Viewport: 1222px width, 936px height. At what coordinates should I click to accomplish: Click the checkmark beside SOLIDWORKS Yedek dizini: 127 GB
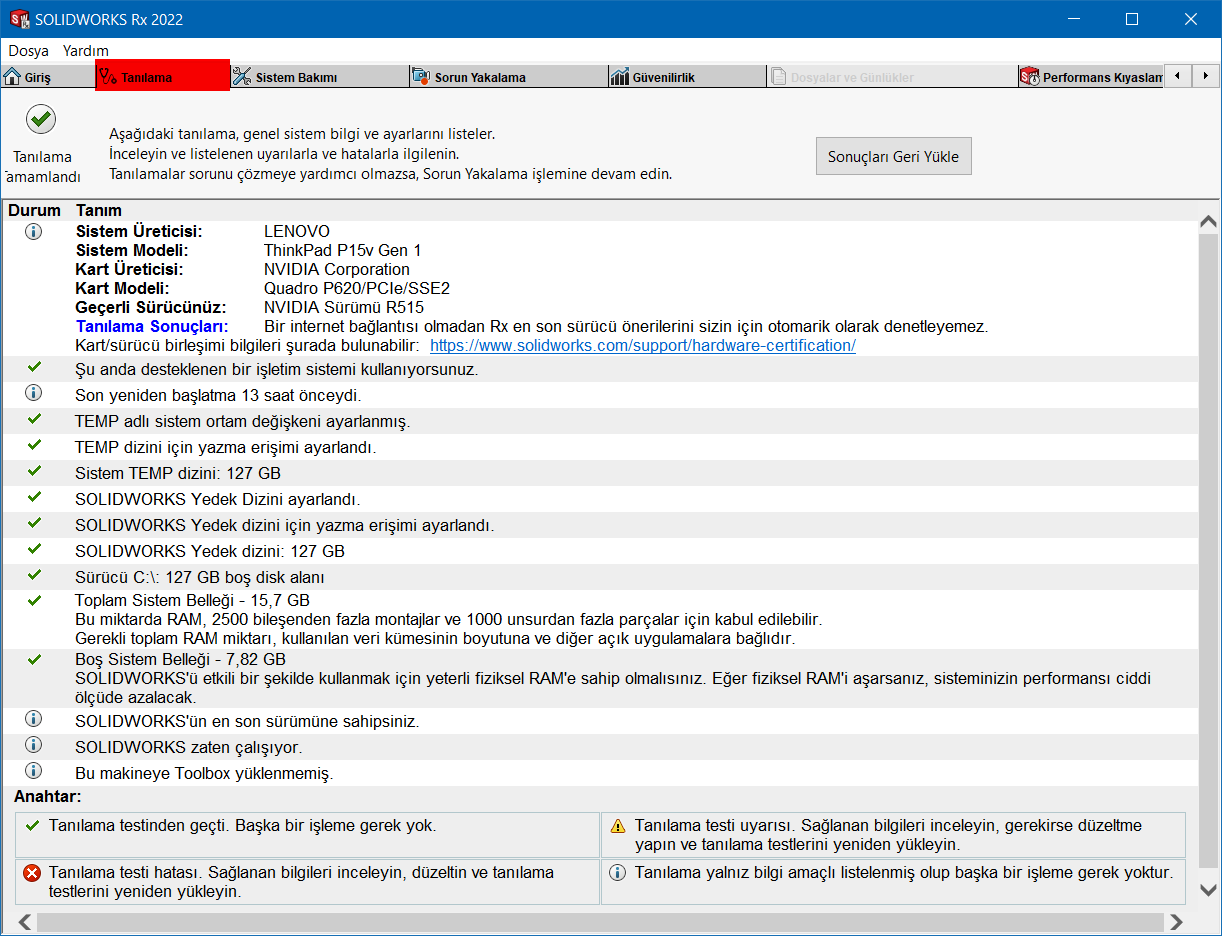[34, 550]
